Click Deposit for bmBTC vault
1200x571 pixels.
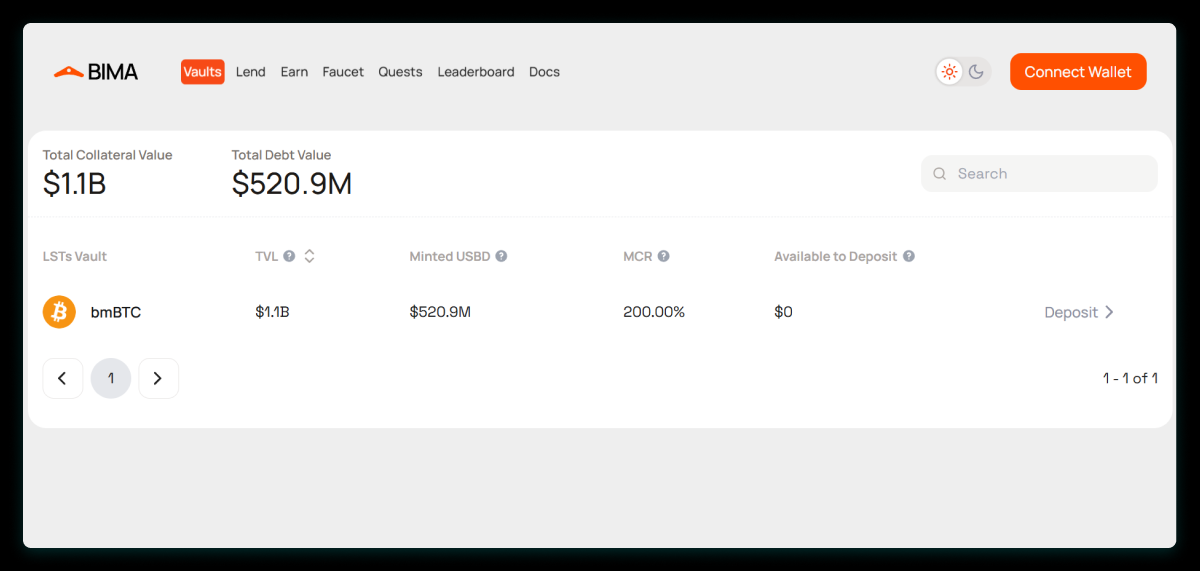pyautogui.click(x=1079, y=312)
